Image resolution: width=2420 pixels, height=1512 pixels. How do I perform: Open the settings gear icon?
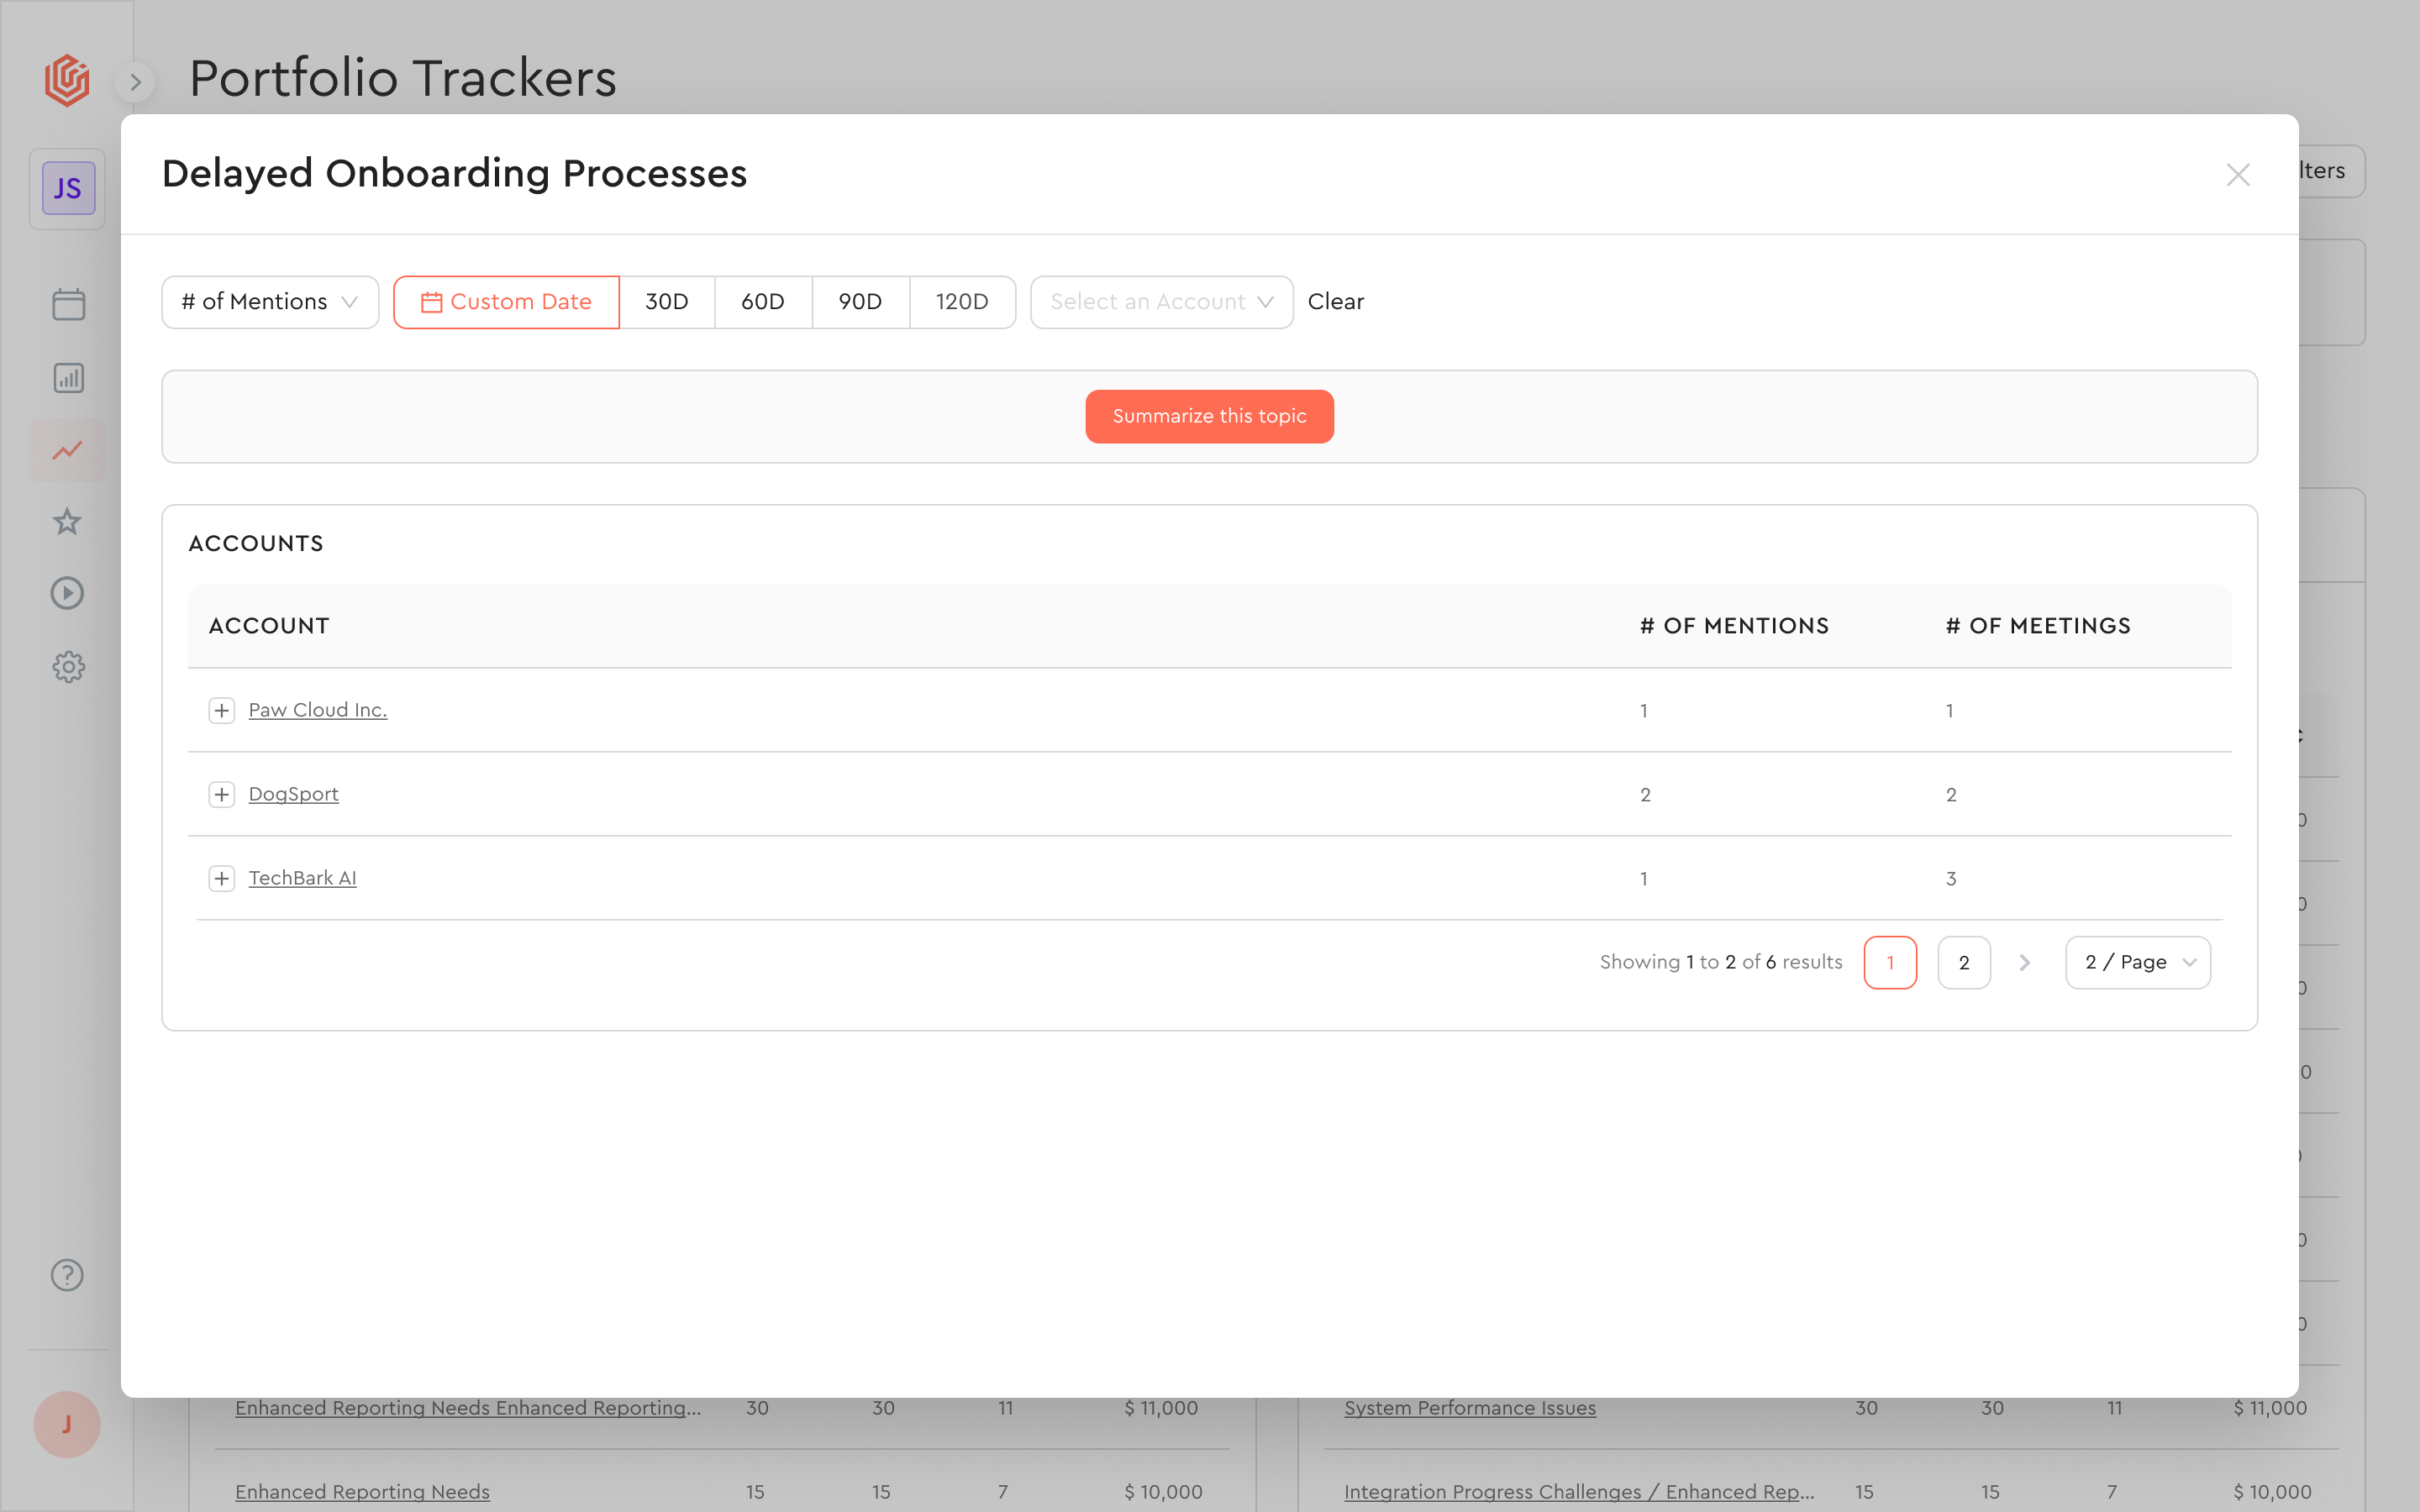click(68, 666)
